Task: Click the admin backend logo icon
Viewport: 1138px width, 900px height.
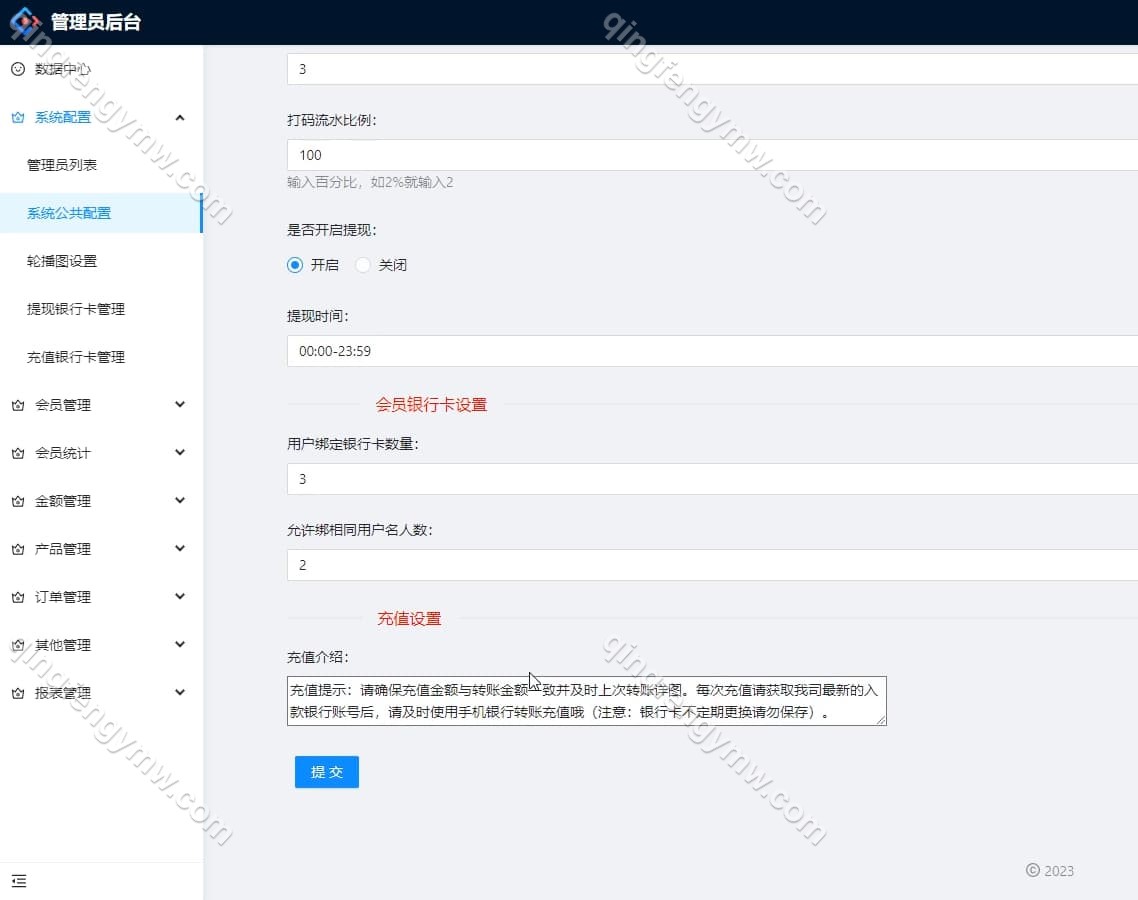Action: (x=25, y=21)
